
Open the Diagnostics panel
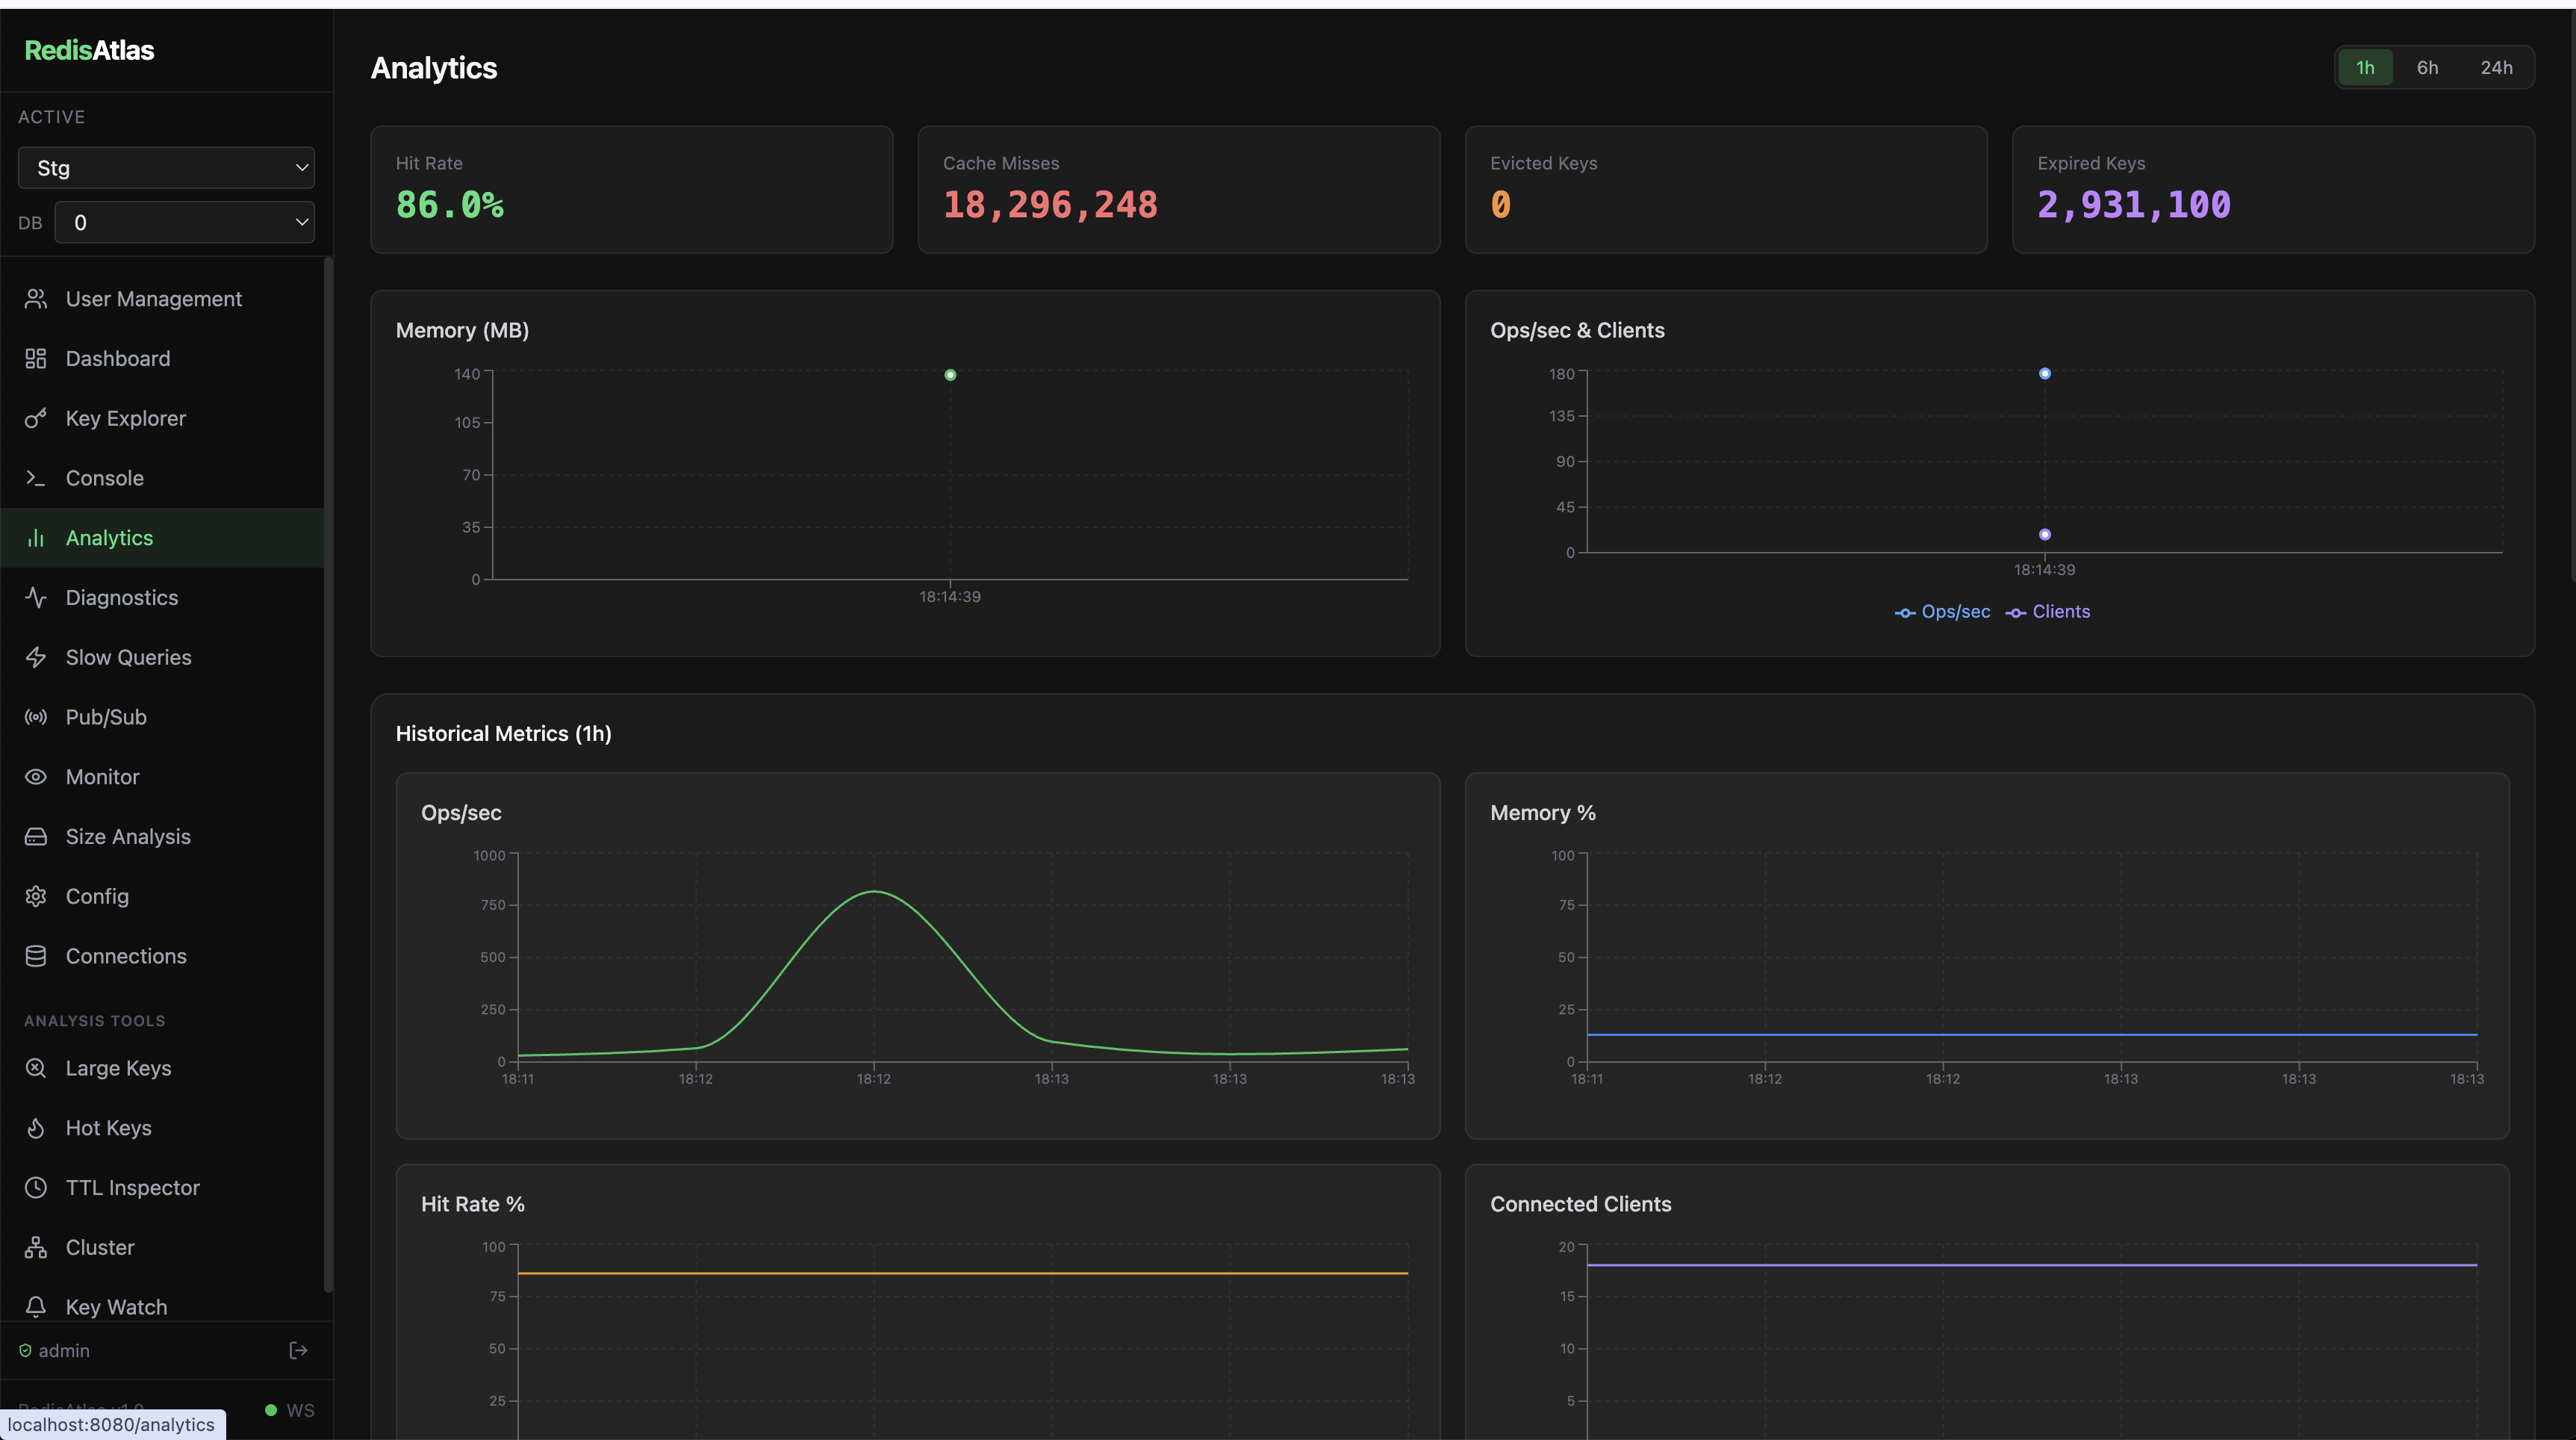pos(121,597)
